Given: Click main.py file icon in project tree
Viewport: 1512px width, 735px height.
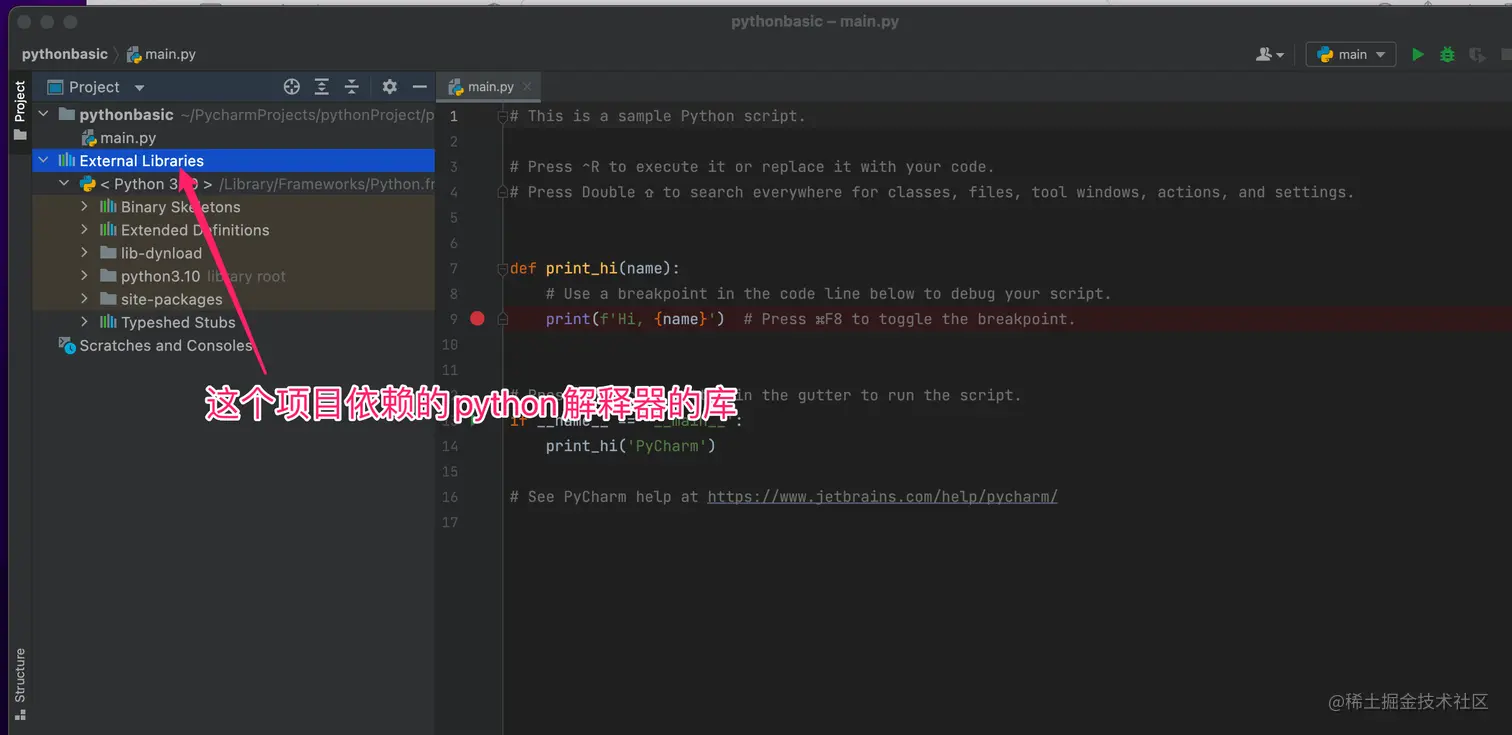Looking at the screenshot, I should click(88, 138).
